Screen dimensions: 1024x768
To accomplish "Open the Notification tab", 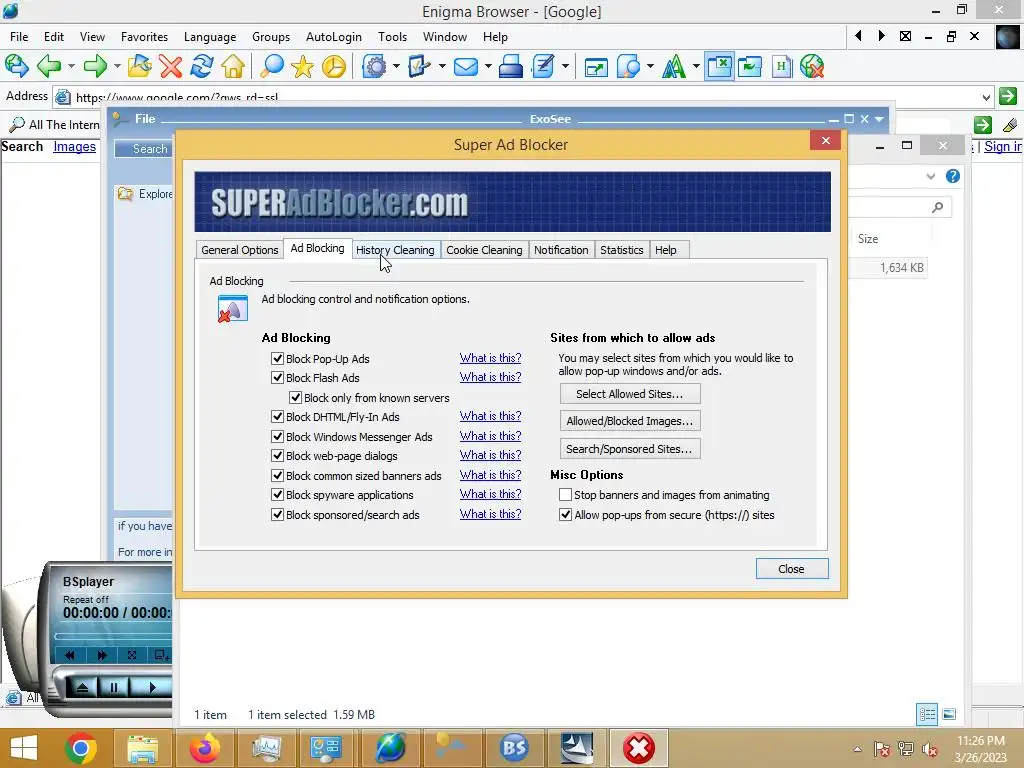I will tap(561, 249).
